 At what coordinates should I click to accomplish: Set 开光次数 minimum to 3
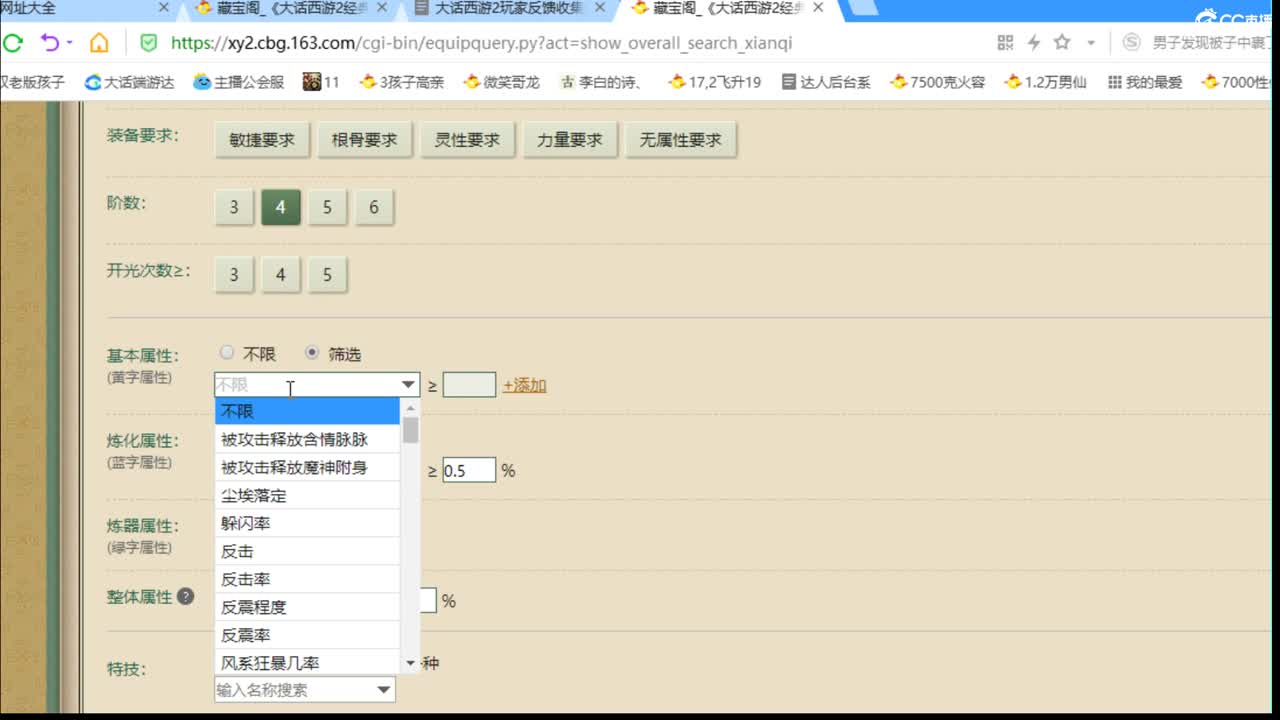[234, 275]
